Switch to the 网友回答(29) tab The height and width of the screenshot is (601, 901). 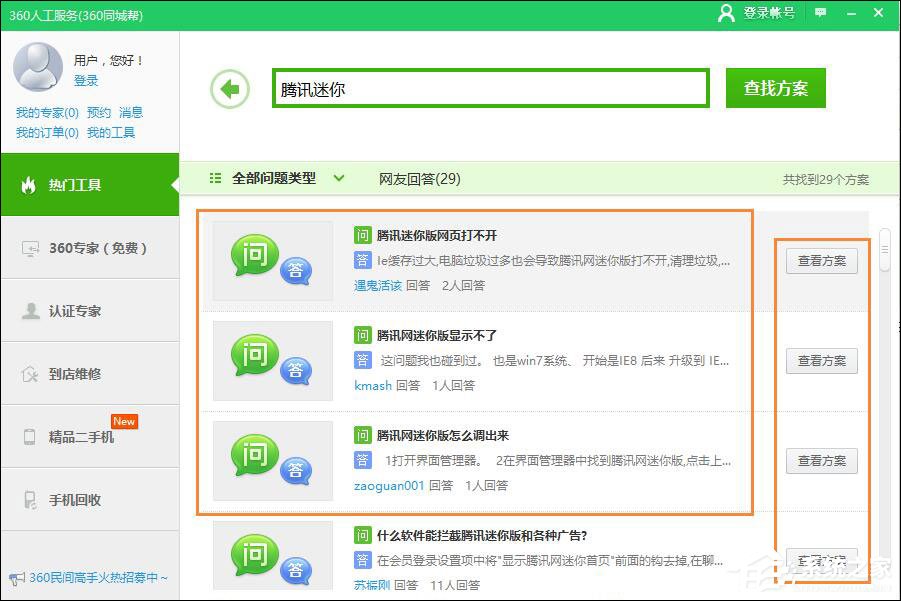pos(419,177)
